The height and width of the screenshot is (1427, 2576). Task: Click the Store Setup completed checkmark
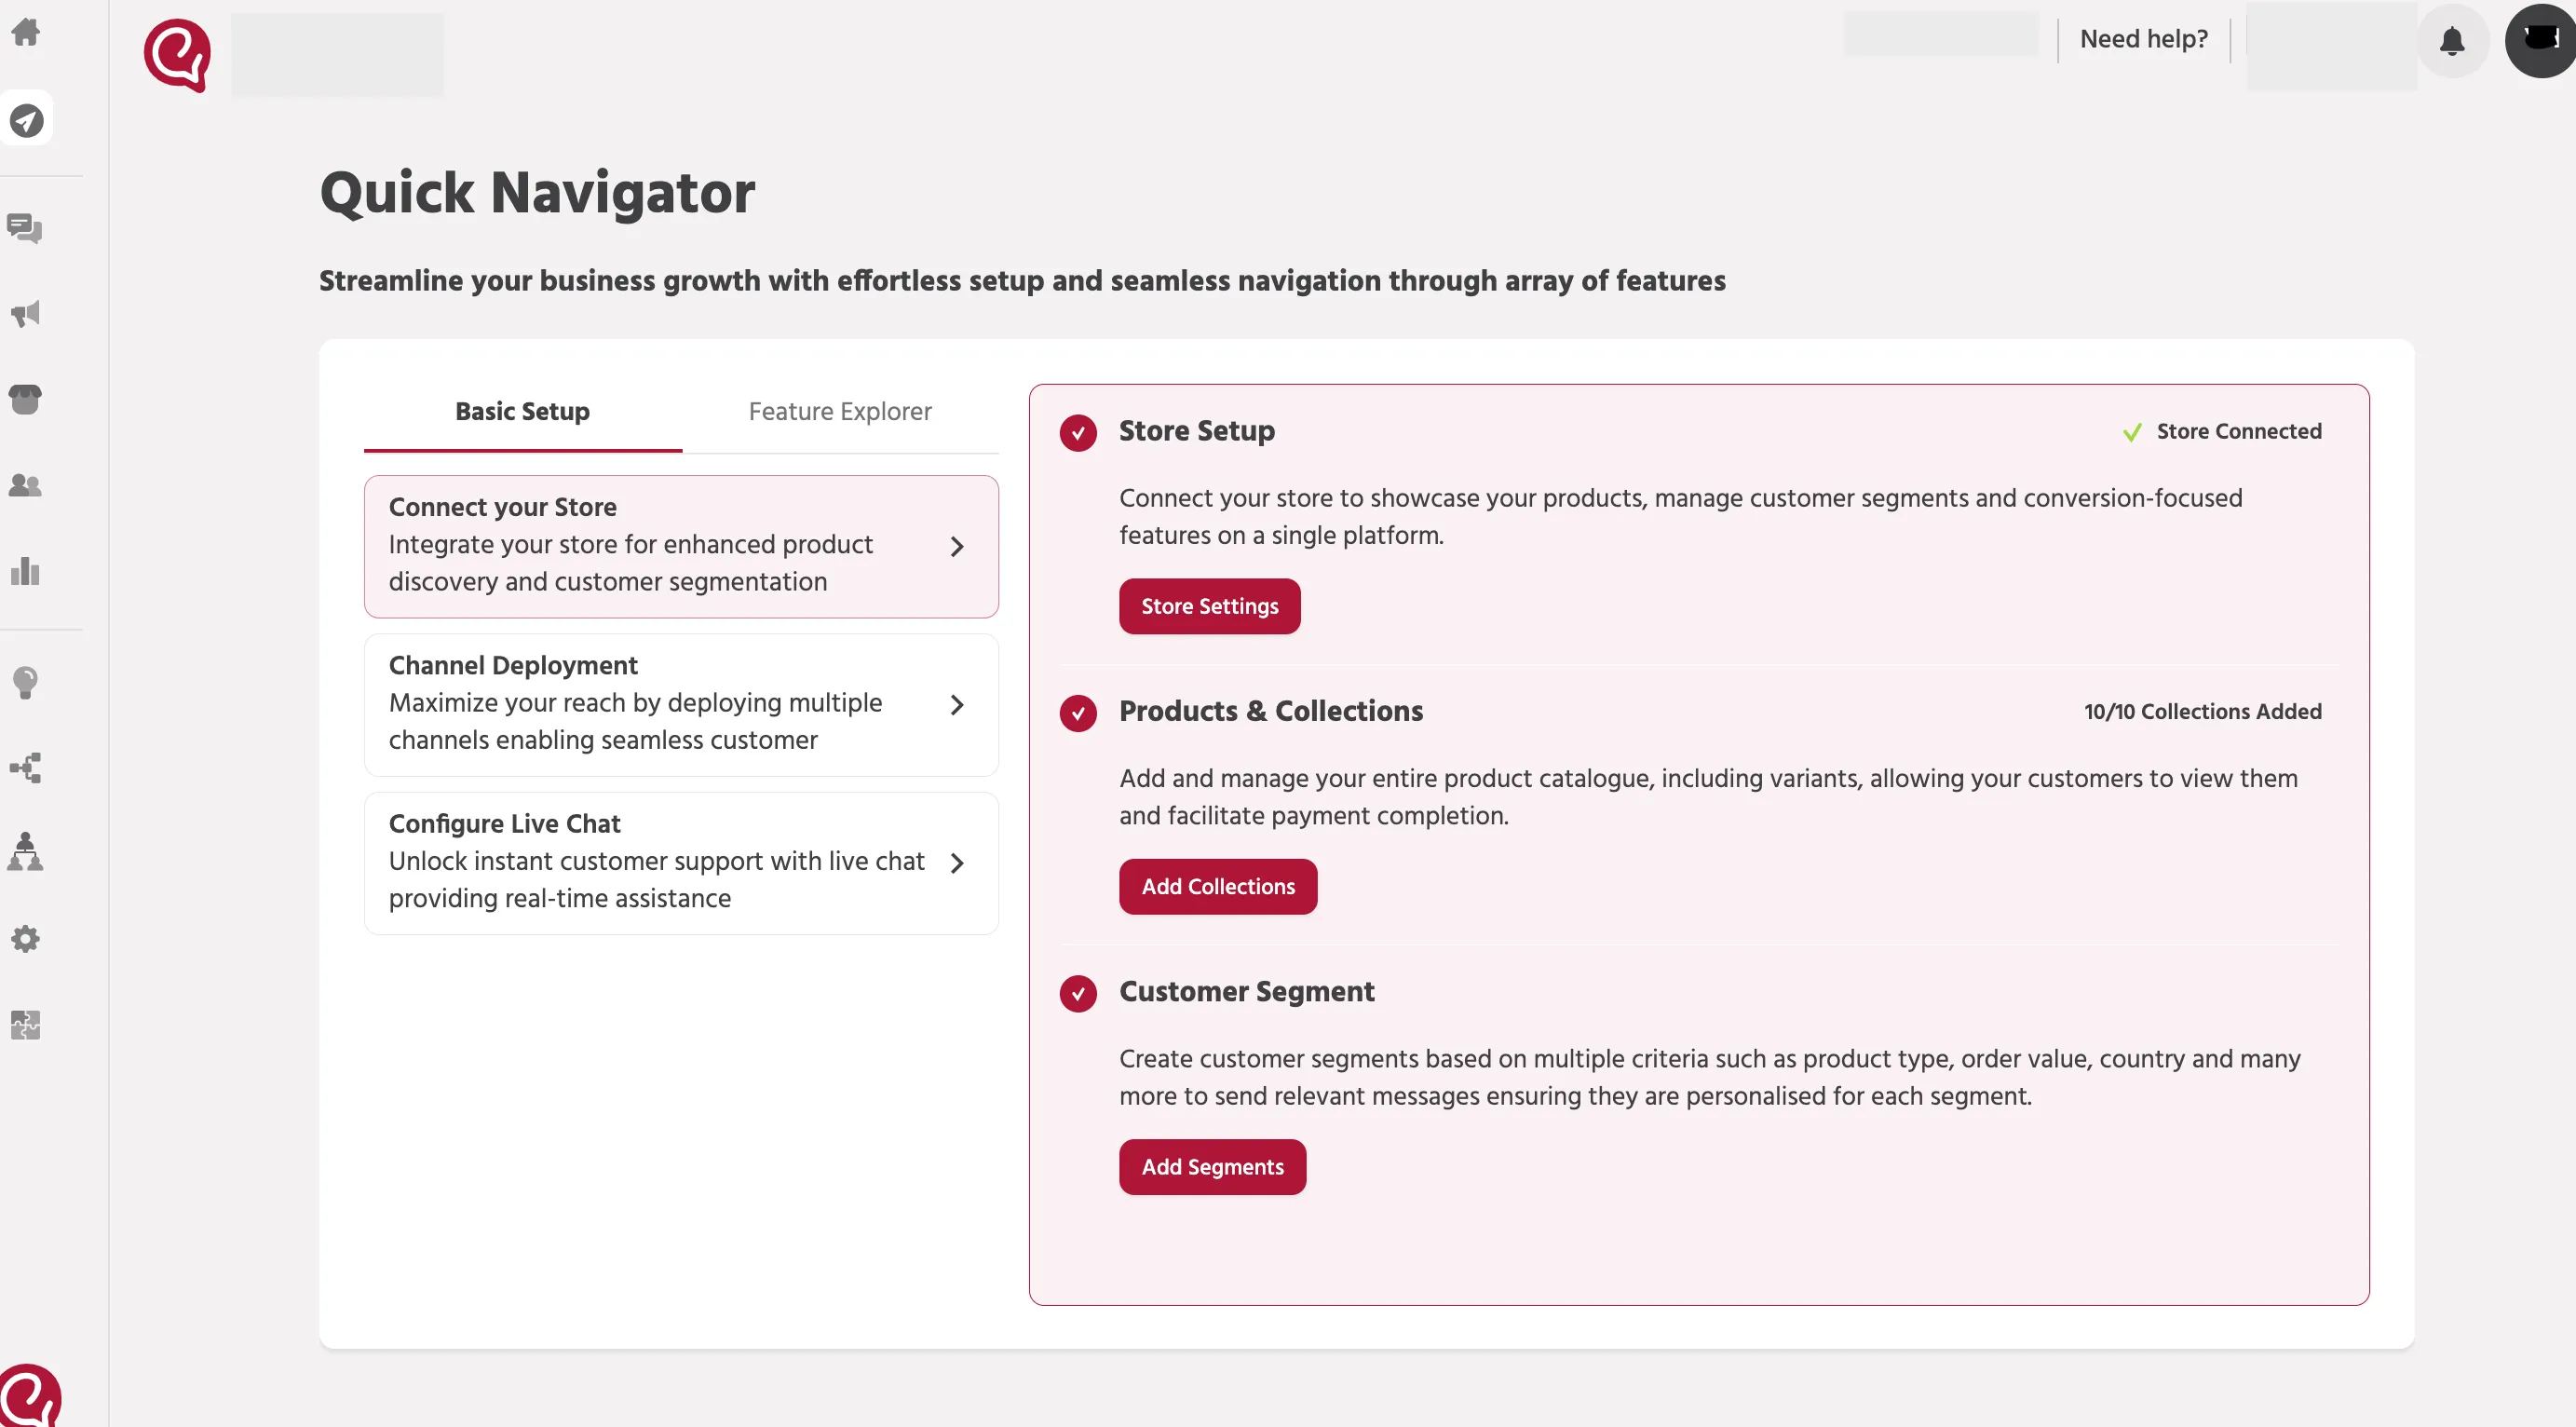point(1078,433)
